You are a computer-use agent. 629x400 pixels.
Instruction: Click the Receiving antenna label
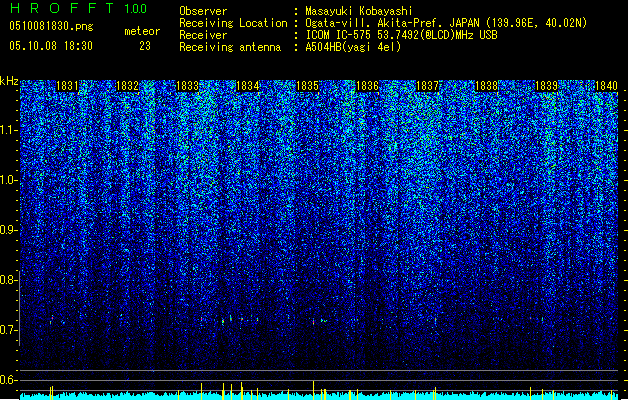pos(230,47)
